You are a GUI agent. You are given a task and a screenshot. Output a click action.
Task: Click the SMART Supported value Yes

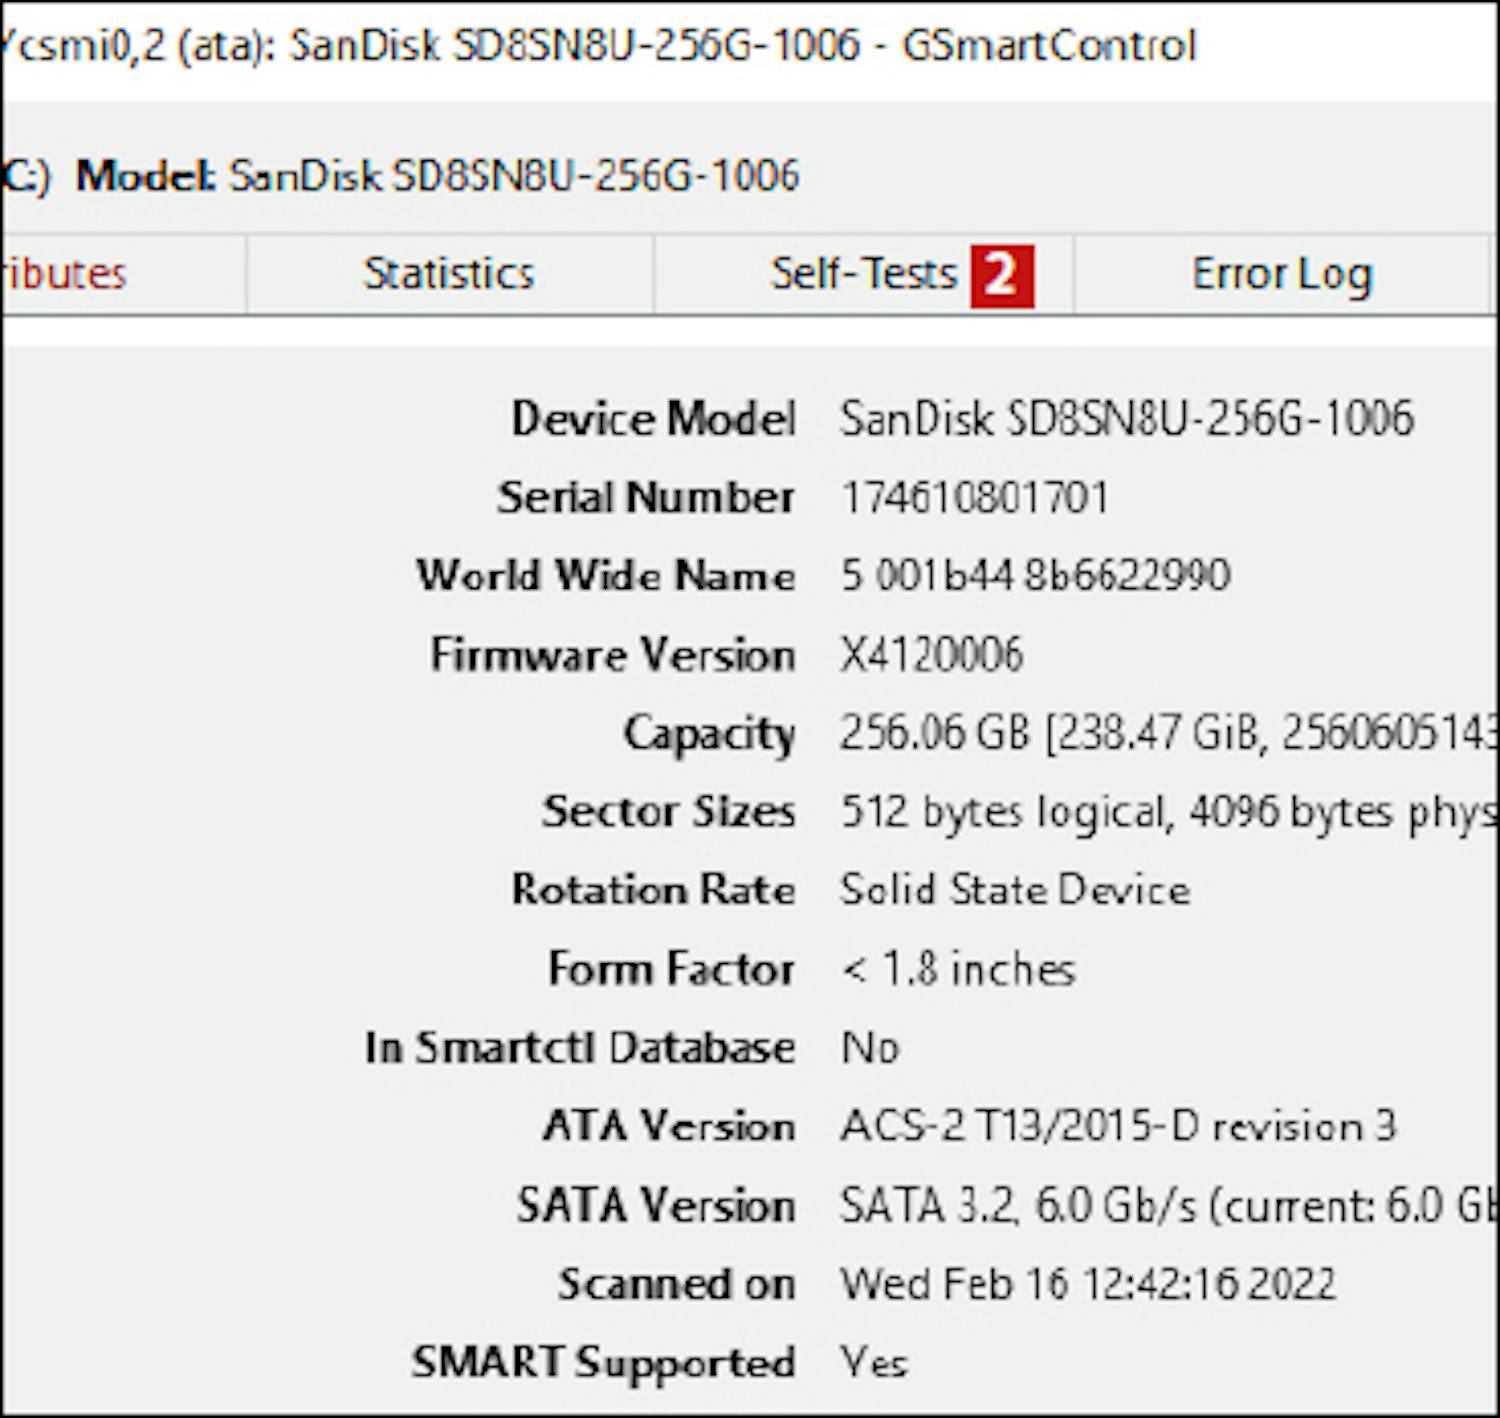click(874, 1362)
